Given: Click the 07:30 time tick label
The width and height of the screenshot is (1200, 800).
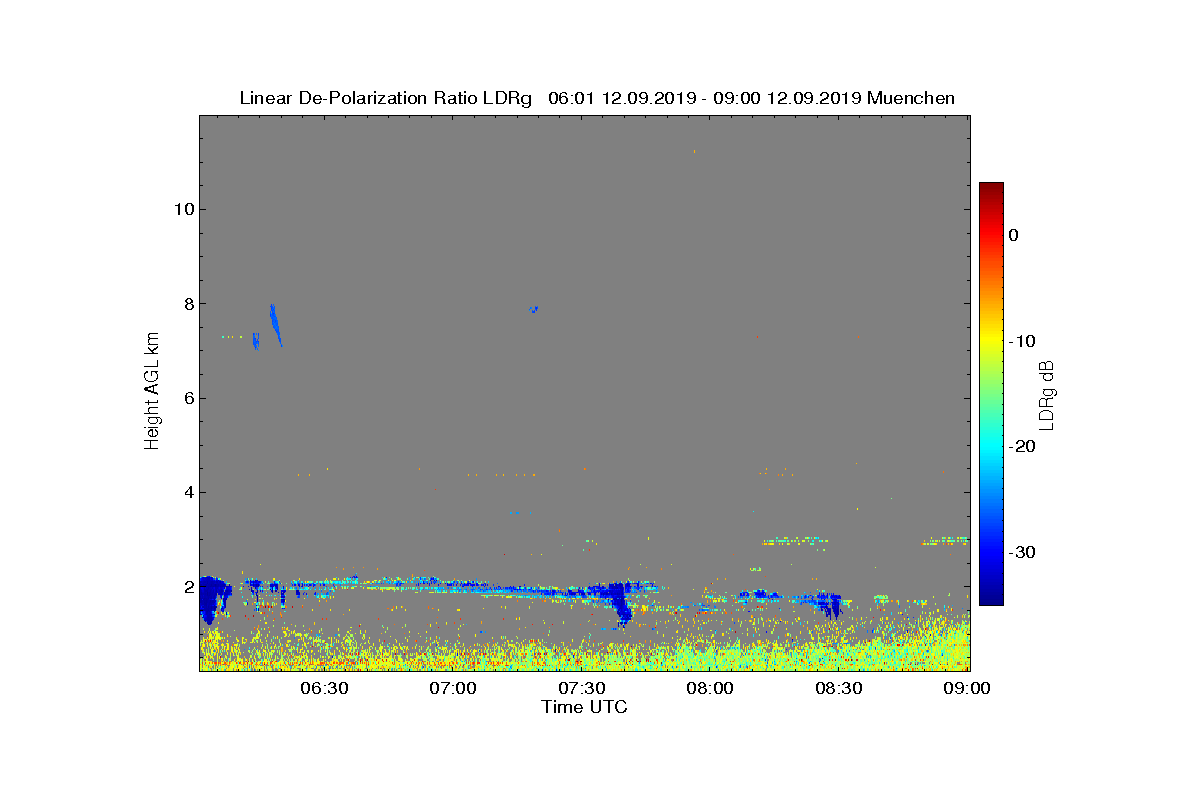Looking at the screenshot, I should point(582,689).
